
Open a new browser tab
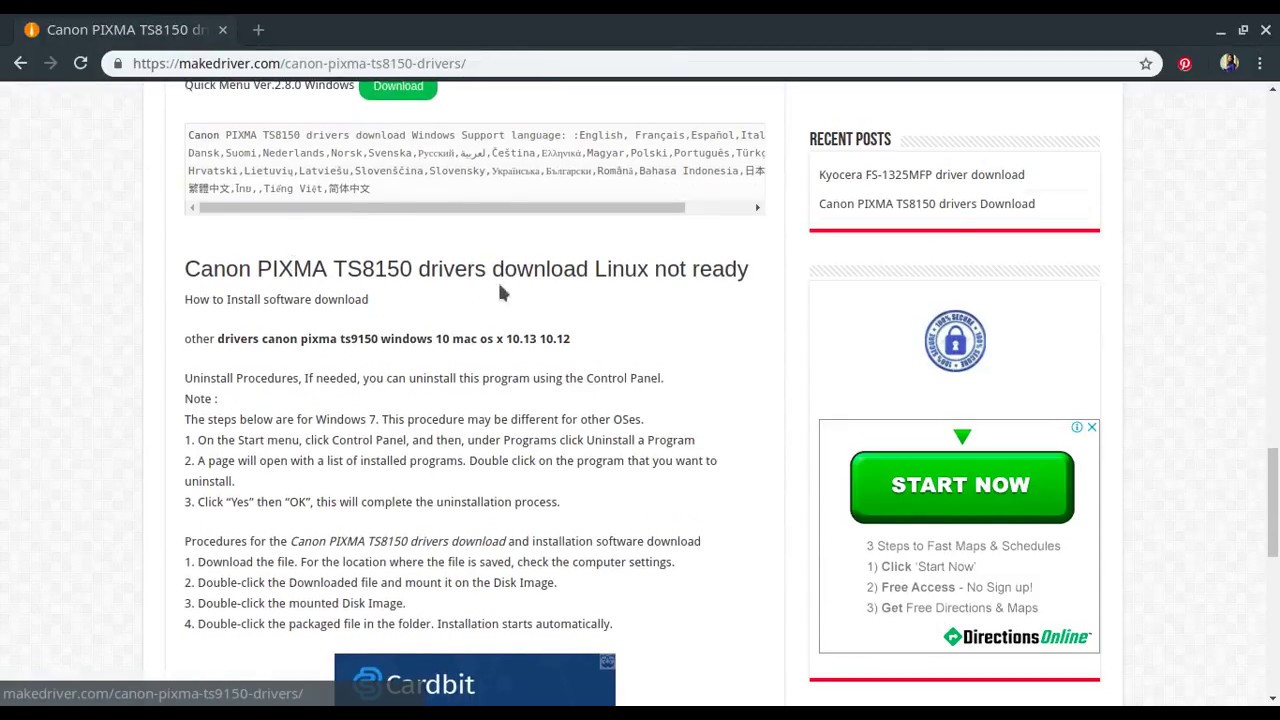click(258, 30)
